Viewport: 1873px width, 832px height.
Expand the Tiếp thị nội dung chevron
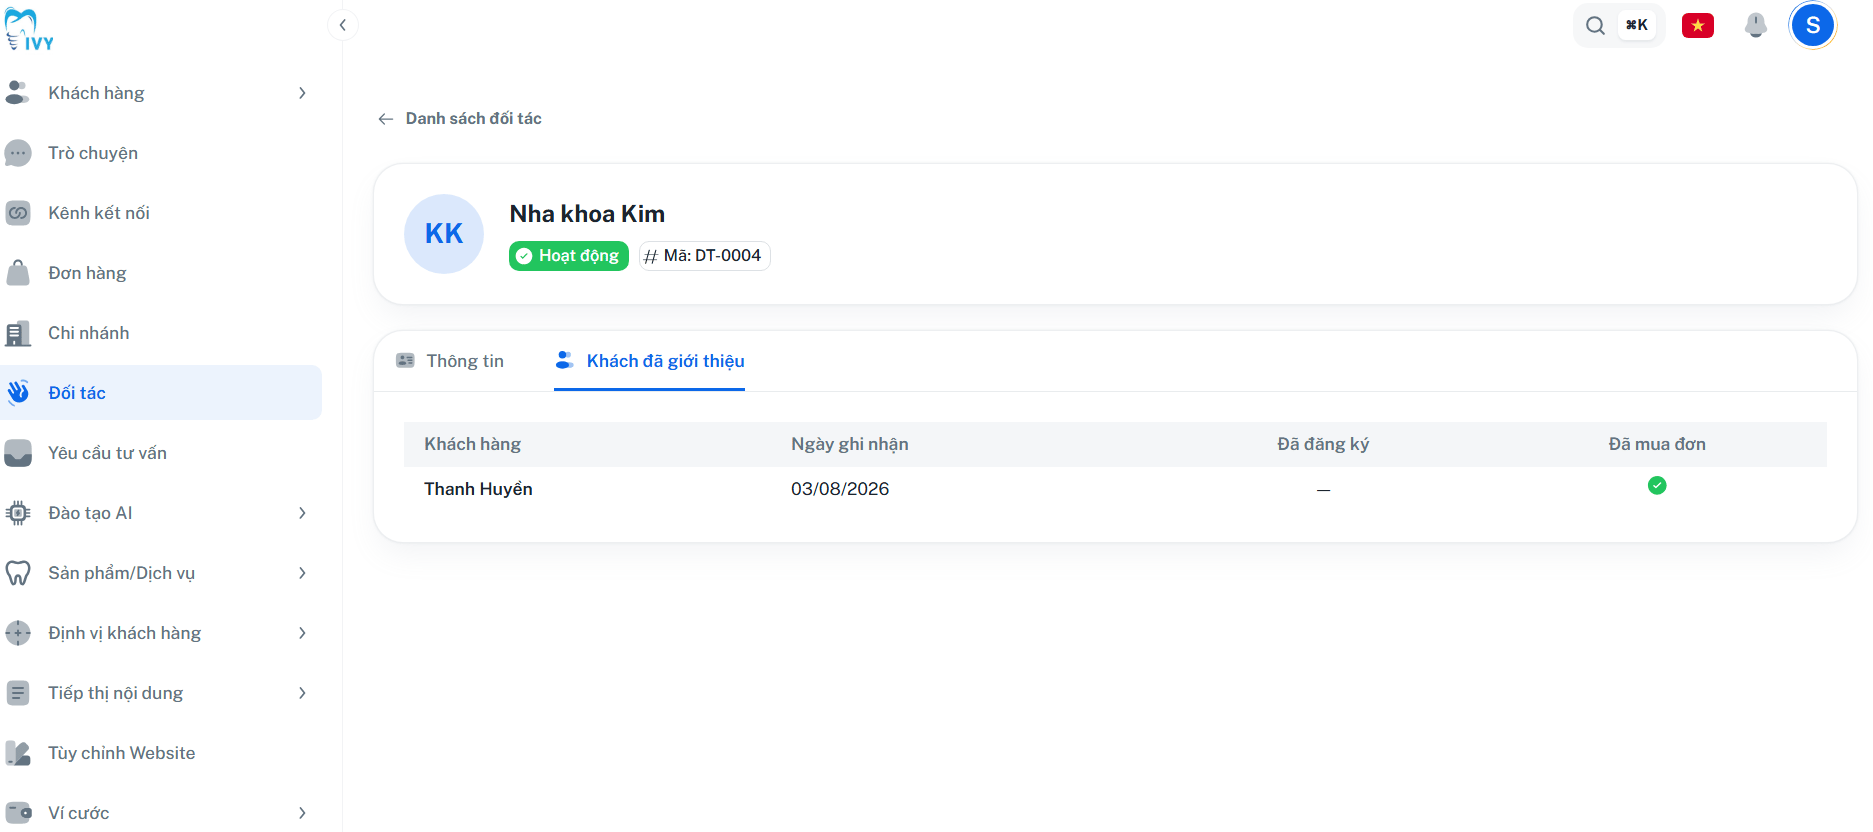(302, 693)
